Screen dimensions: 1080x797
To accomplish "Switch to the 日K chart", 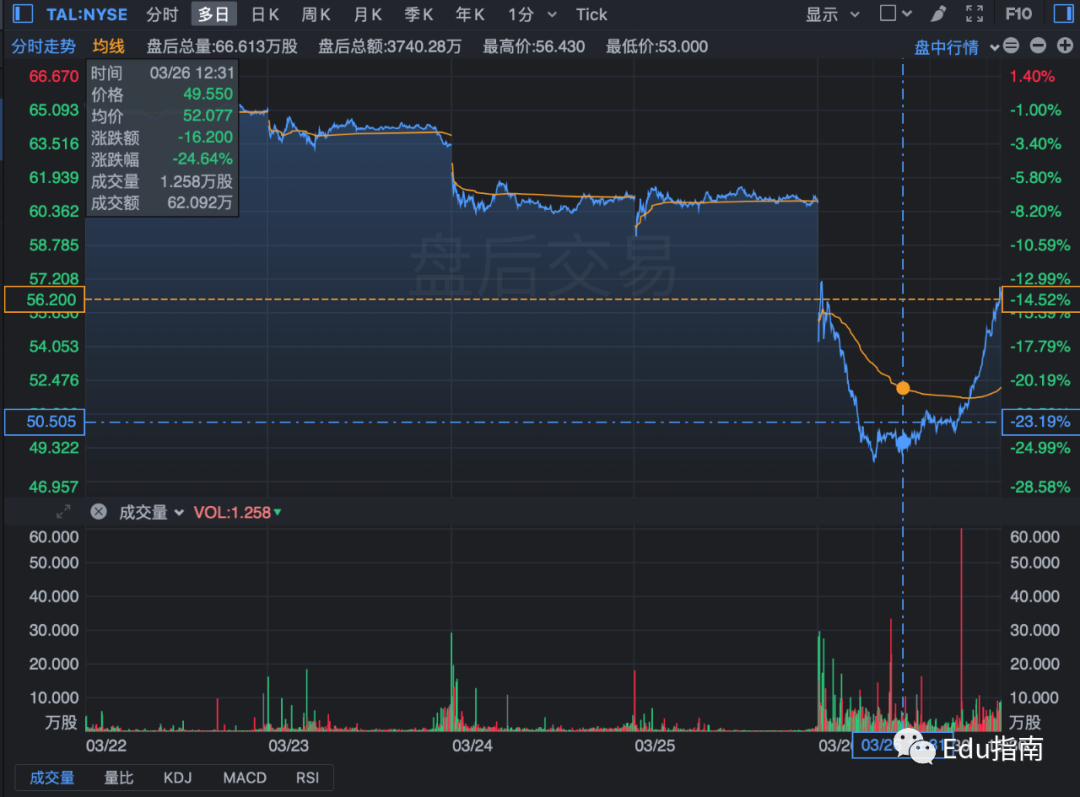I will coord(265,14).
